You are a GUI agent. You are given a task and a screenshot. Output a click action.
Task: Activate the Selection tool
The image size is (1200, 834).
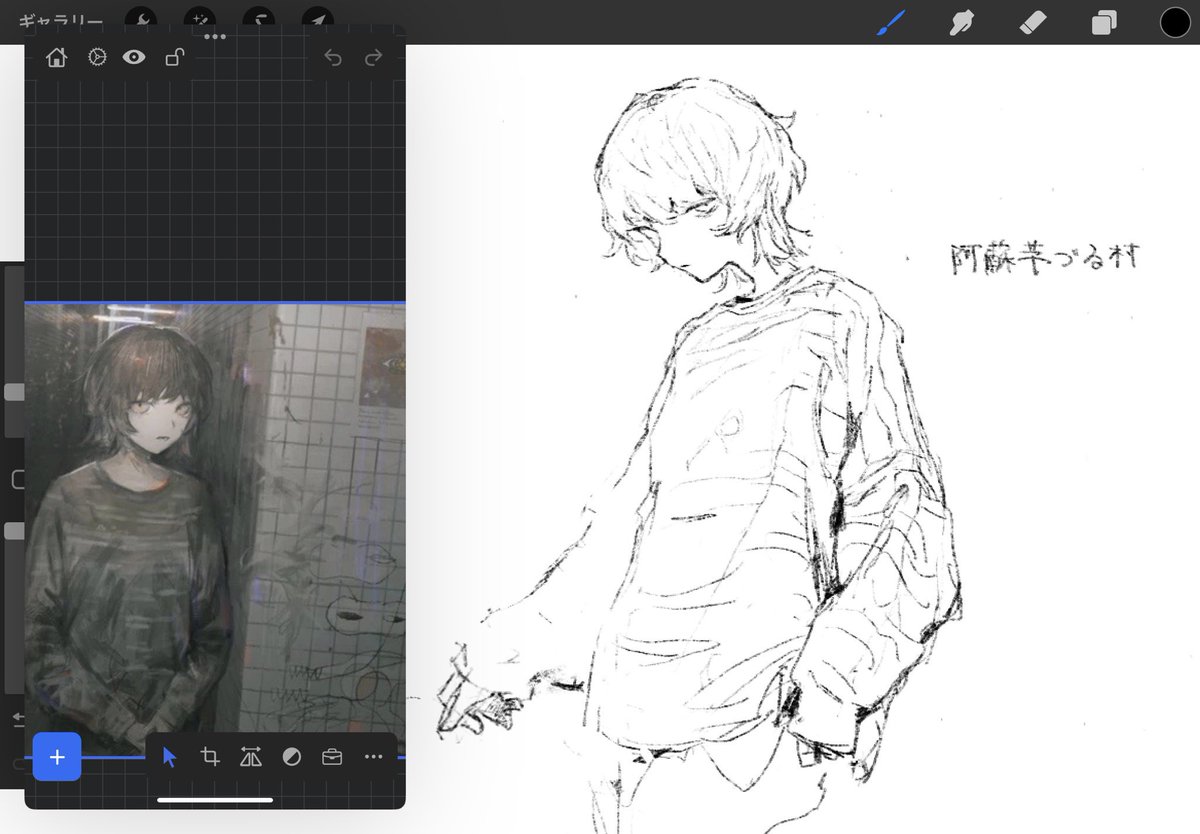(262, 20)
